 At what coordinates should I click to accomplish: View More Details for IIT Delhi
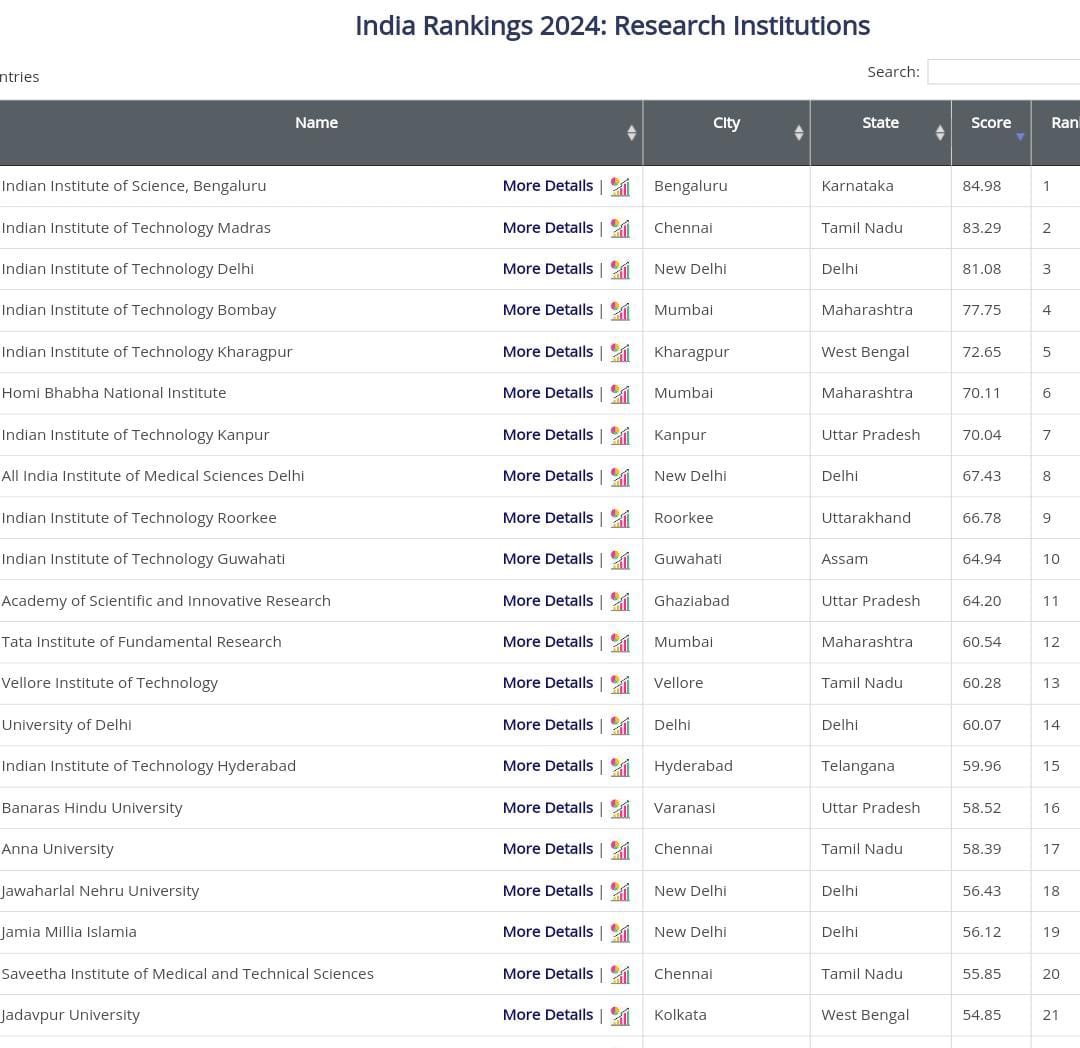coord(548,269)
